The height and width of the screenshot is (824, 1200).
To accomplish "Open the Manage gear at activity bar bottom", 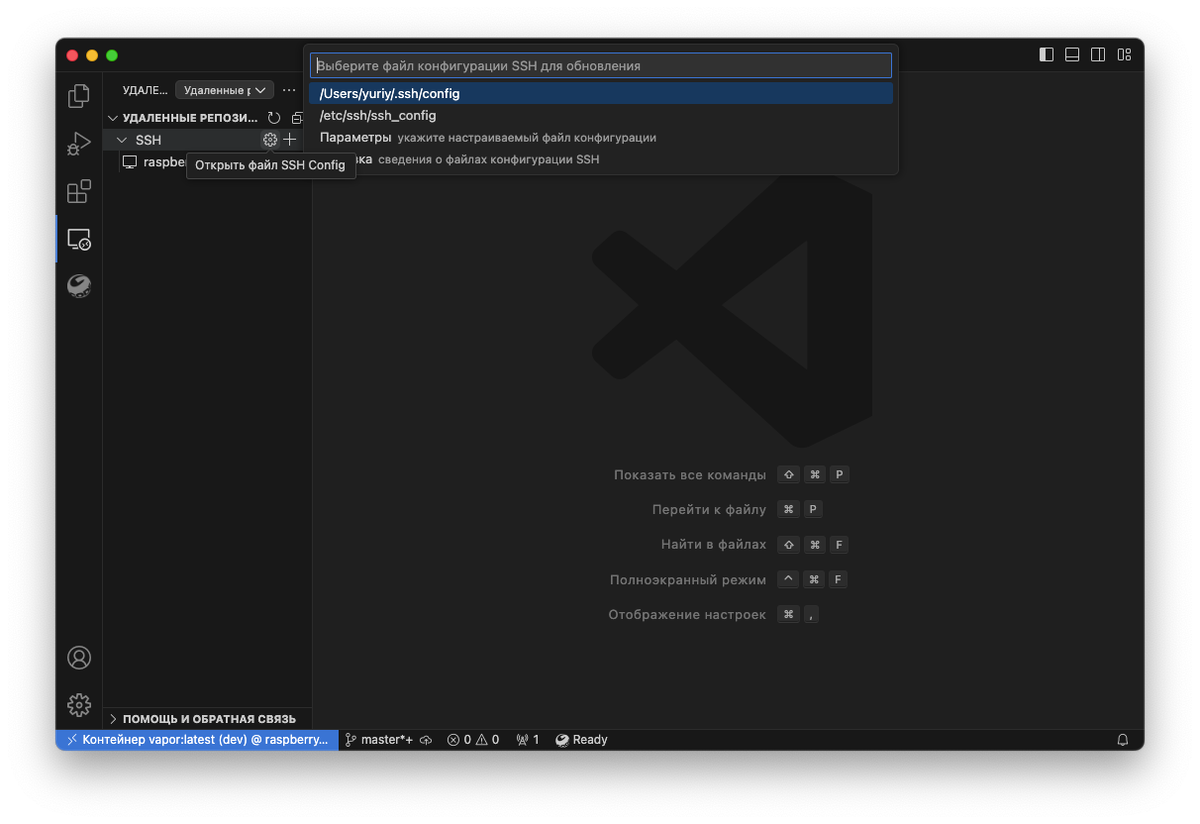I will coord(79,704).
